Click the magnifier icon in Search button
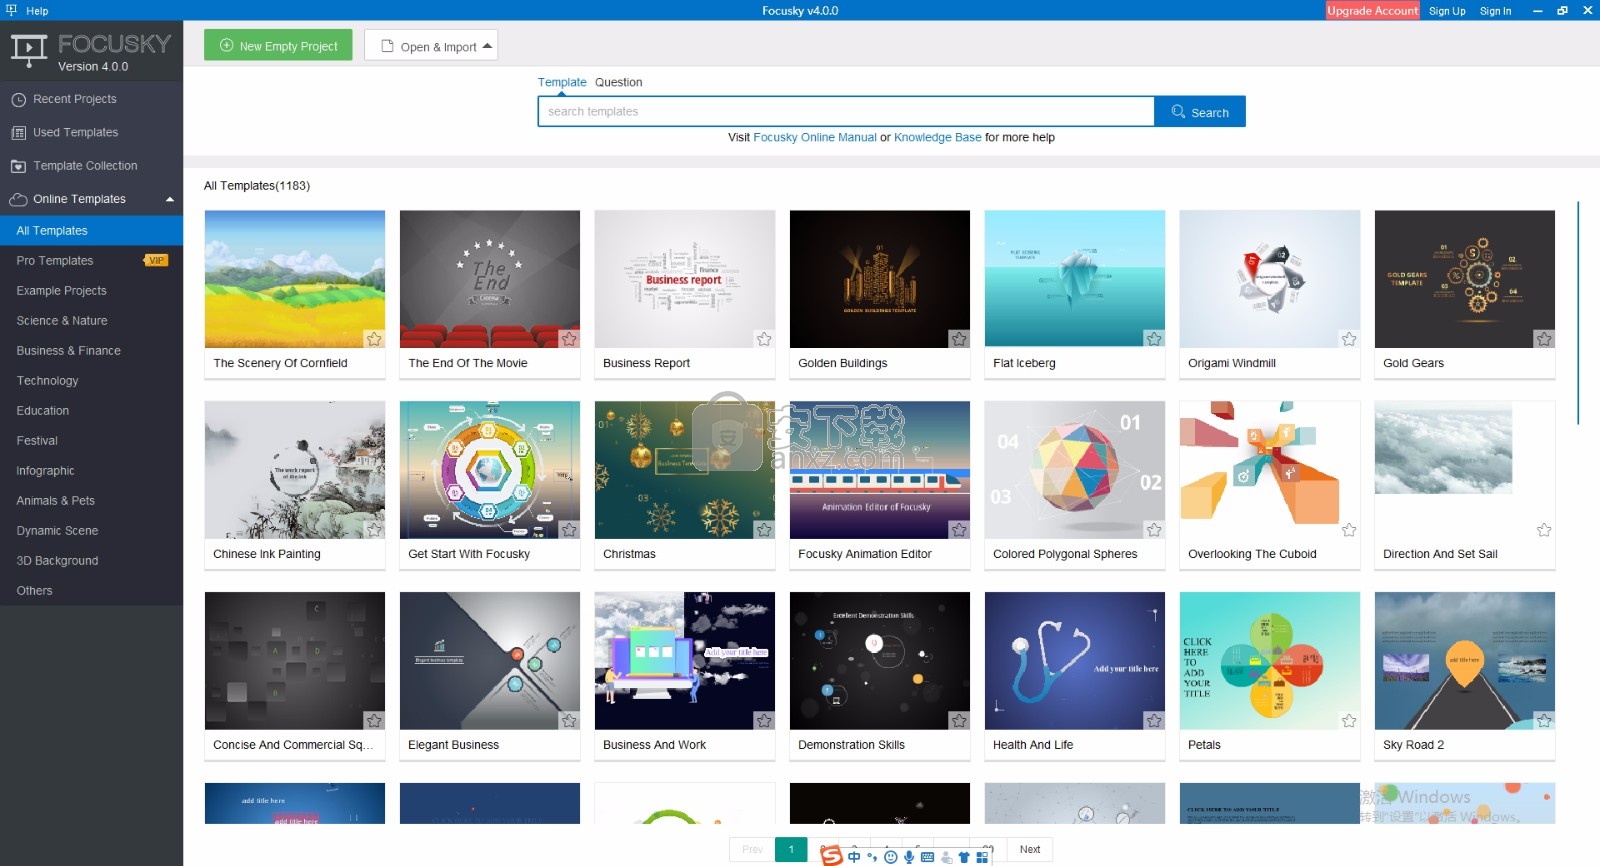 point(1178,112)
